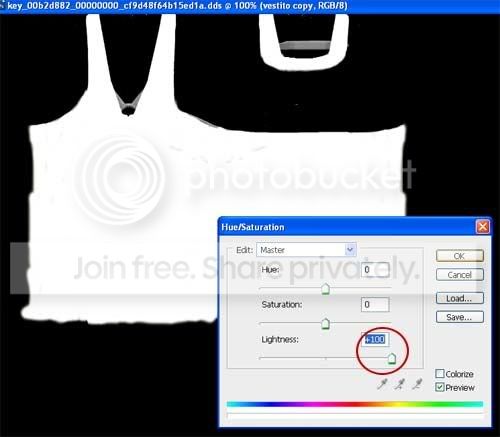Image resolution: width=500 pixels, height=437 pixels.
Task: Click the Lightness value field
Action: [x=375, y=339]
